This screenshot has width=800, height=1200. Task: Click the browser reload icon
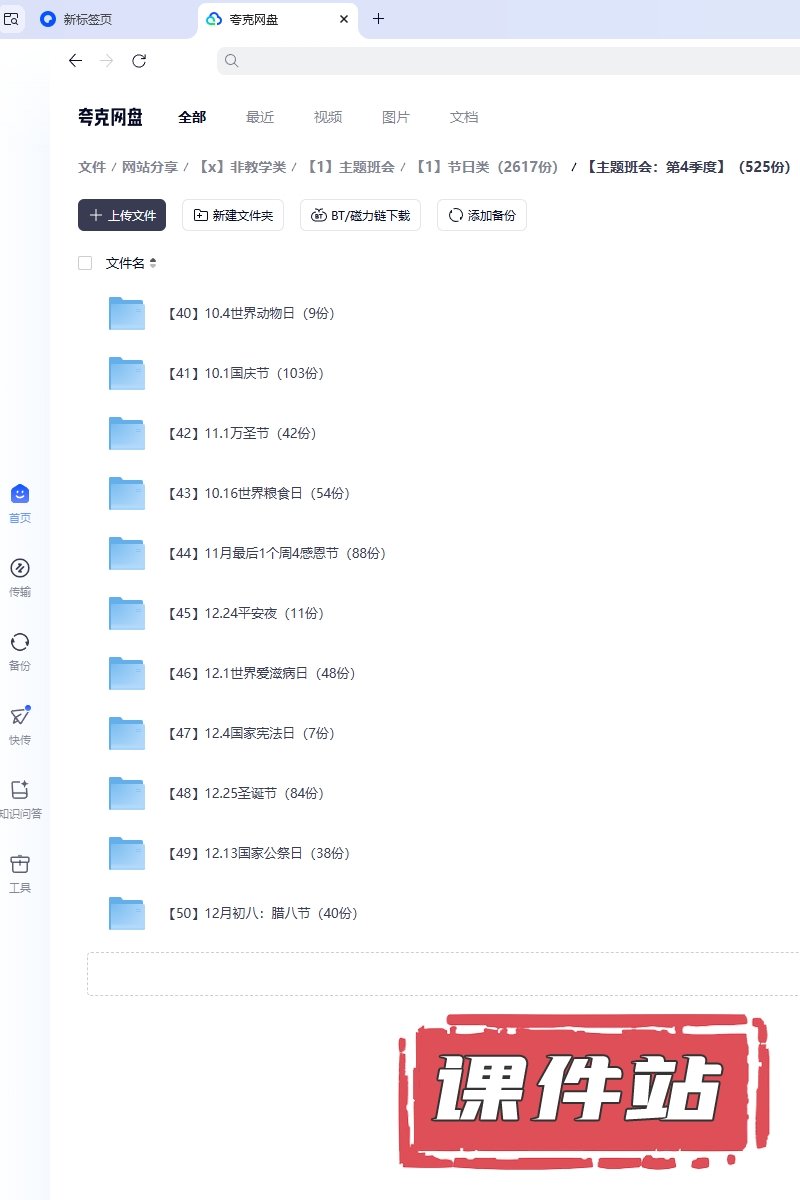(x=139, y=61)
